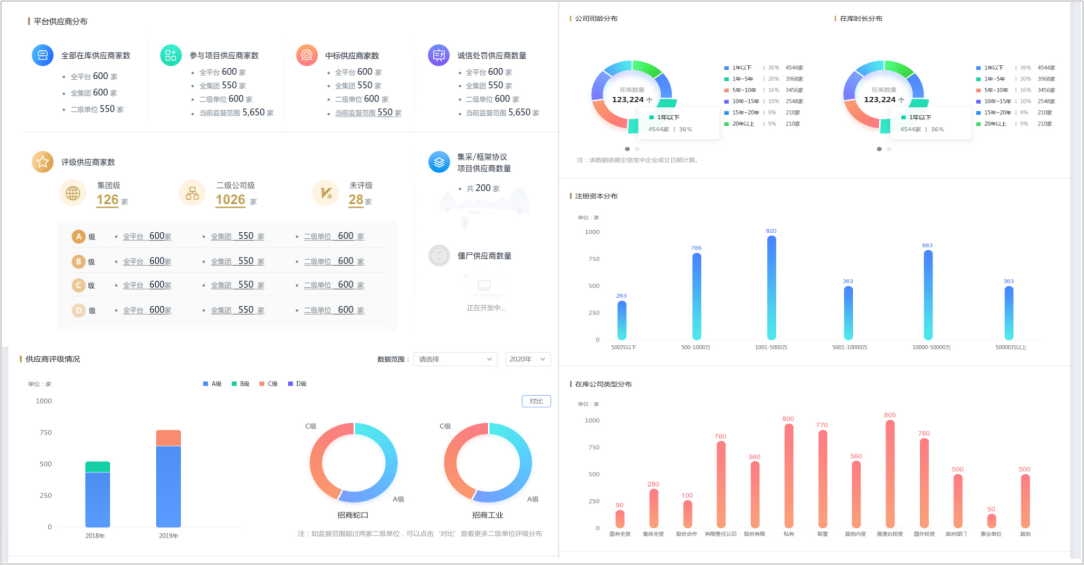Viewport: 1084px width, 566px height.
Task: Open the 数据范围 请选择 dropdown
Action: (456, 359)
